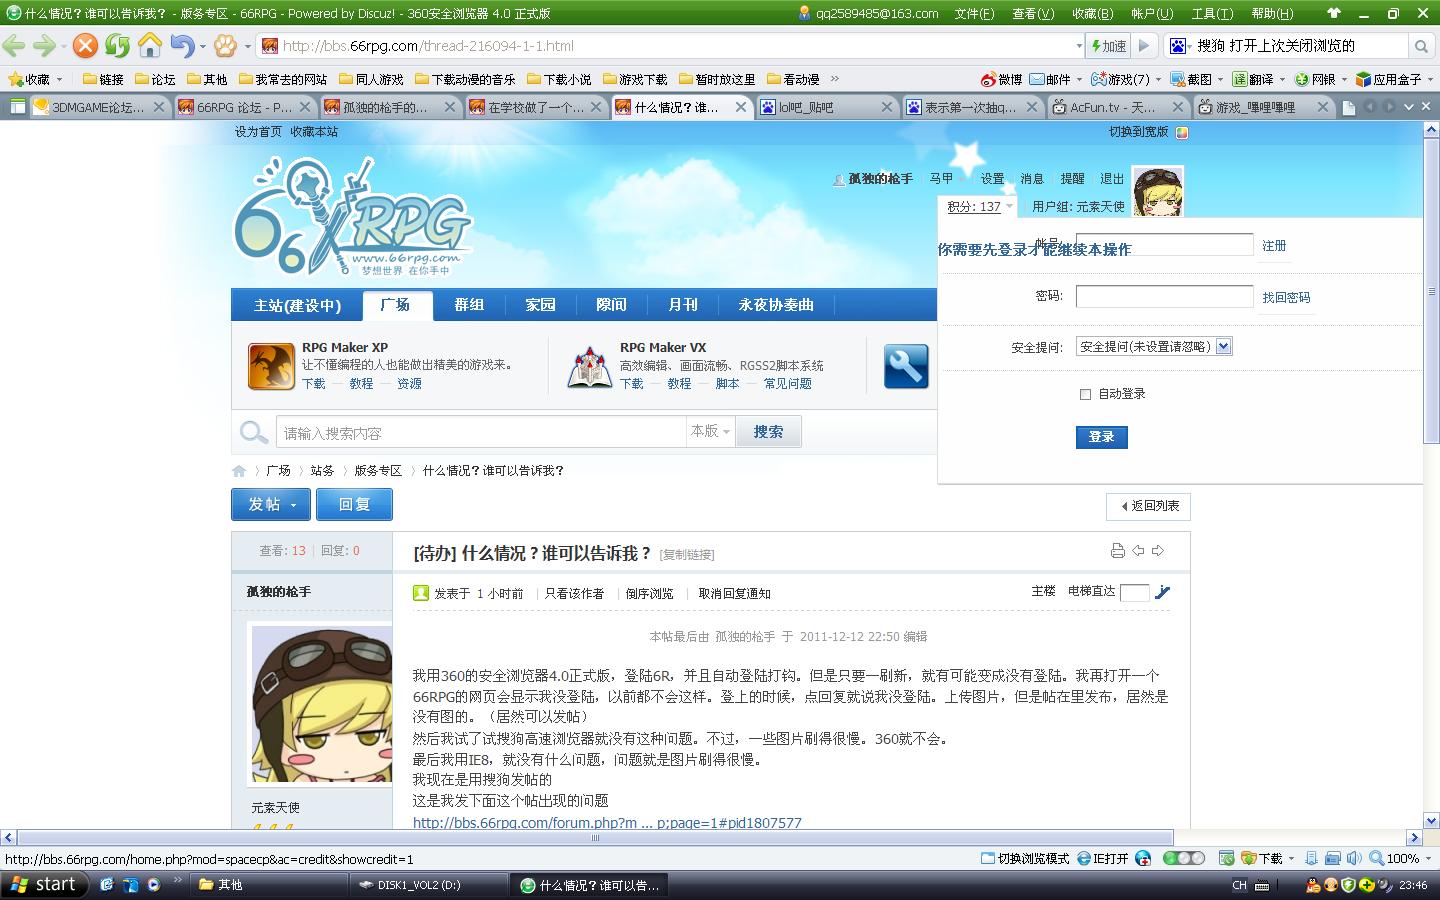
Task: Open the 100% zoom level menu
Action: coord(1402,858)
